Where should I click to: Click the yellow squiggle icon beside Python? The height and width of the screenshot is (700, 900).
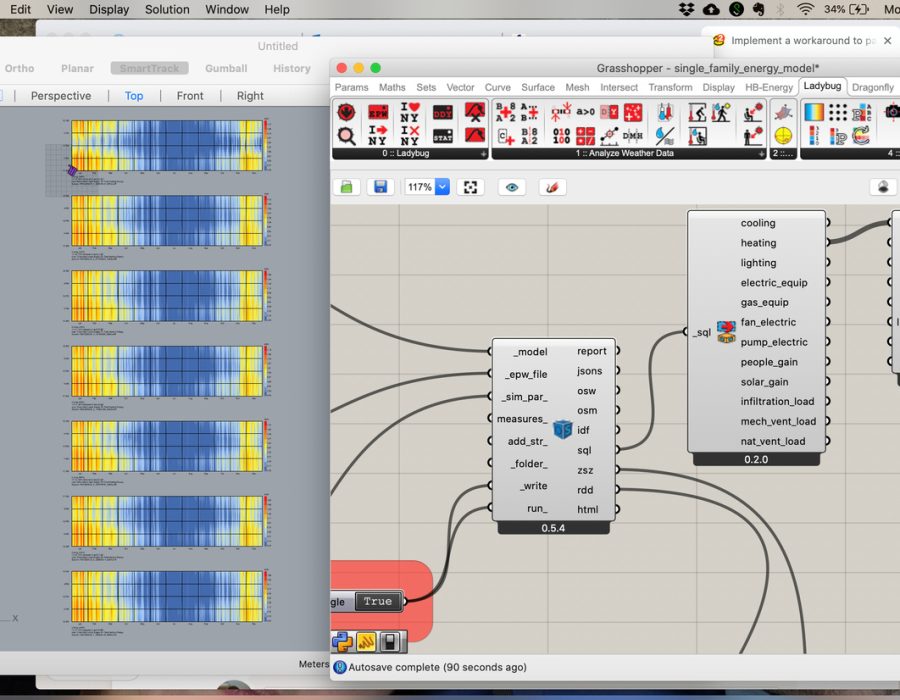[x=366, y=641]
